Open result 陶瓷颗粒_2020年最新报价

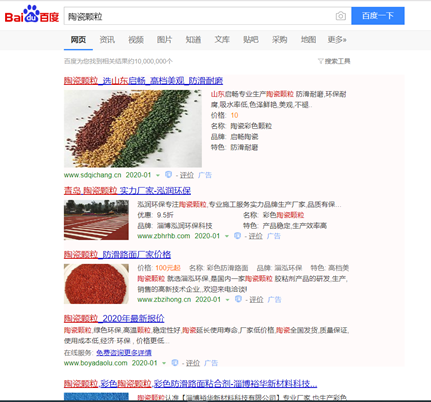point(114,318)
